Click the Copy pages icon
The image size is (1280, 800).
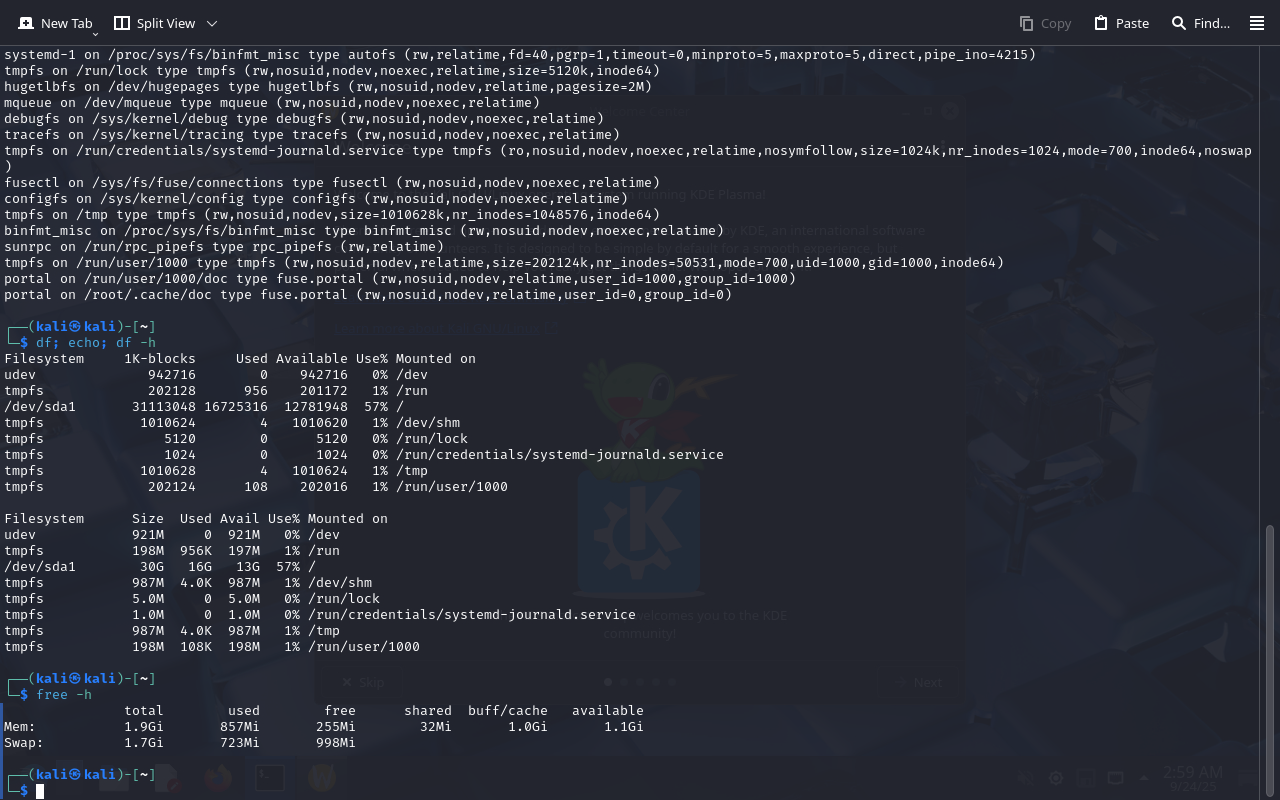coord(1026,23)
